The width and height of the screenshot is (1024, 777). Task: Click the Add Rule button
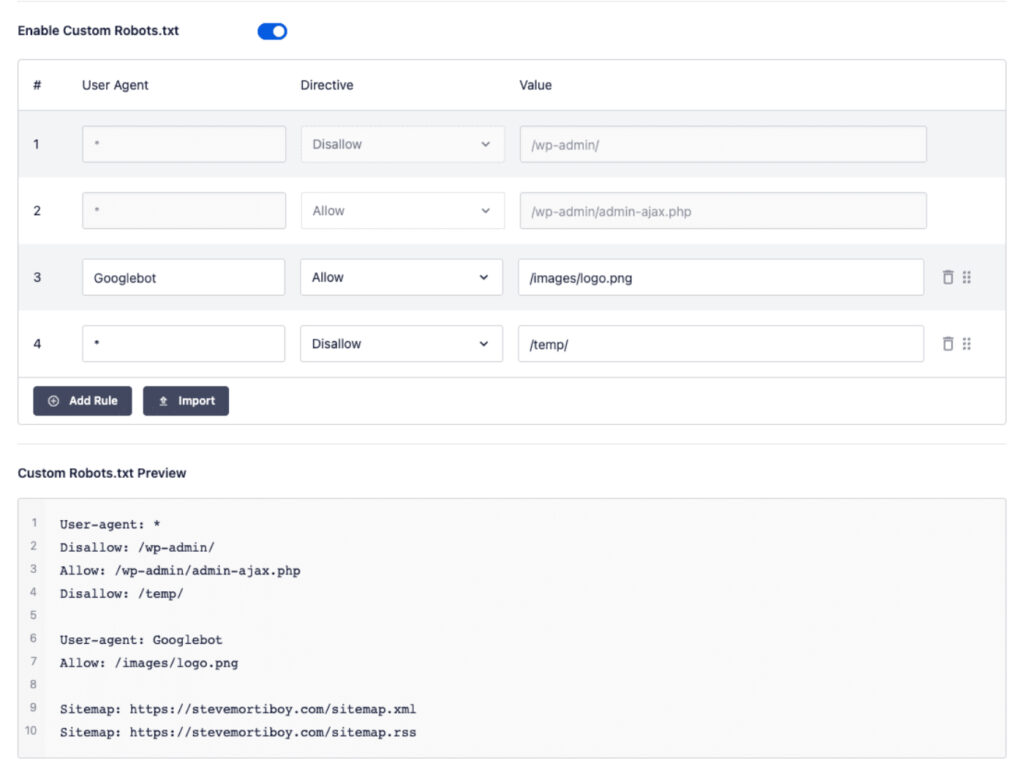pos(82,401)
